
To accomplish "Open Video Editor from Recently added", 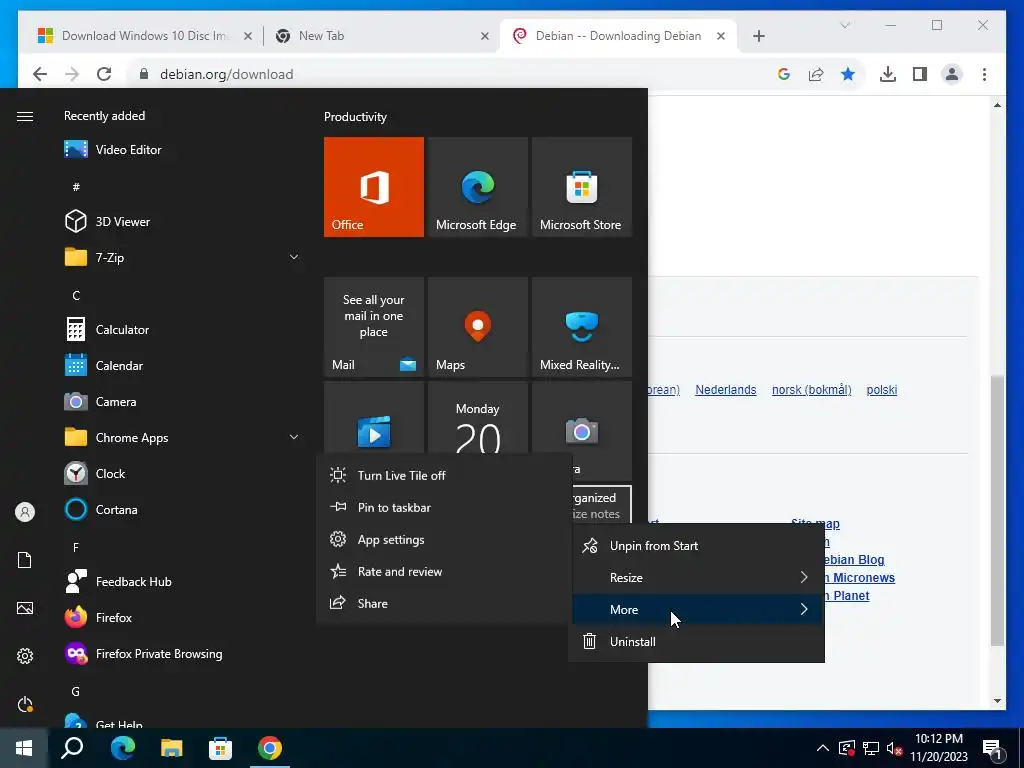I will coord(181,150).
